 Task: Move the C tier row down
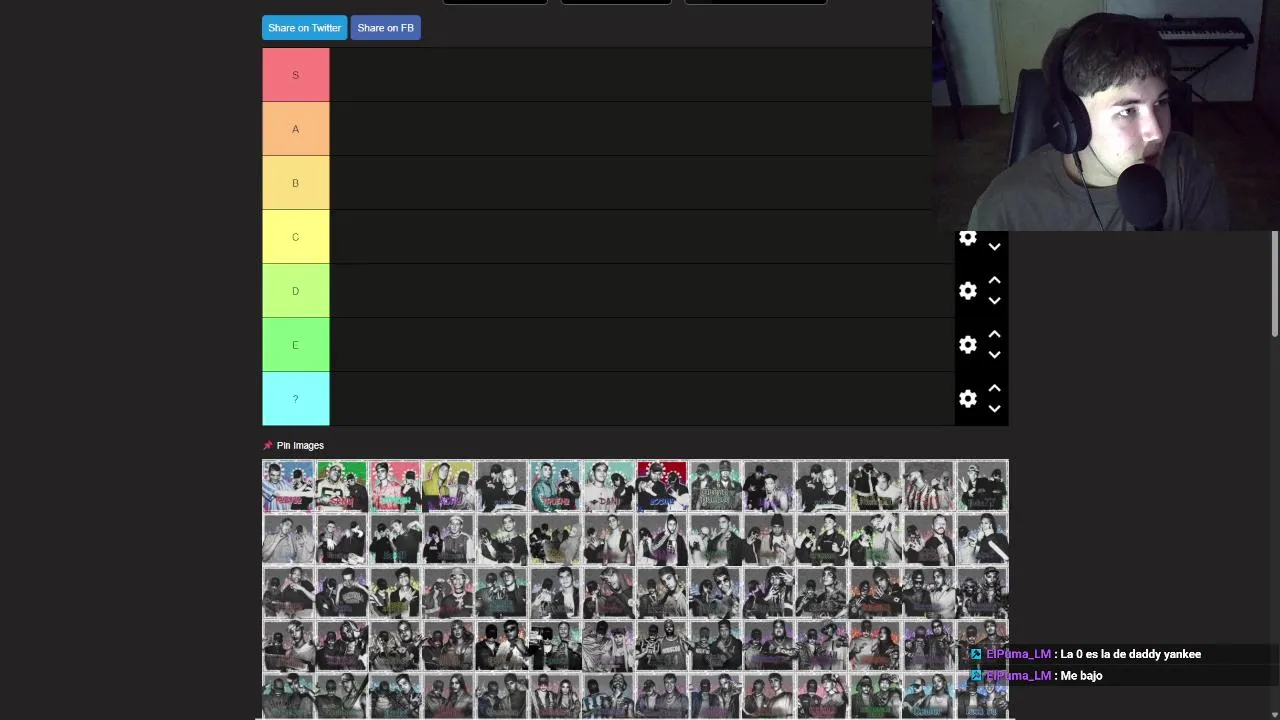click(x=994, y=246)
